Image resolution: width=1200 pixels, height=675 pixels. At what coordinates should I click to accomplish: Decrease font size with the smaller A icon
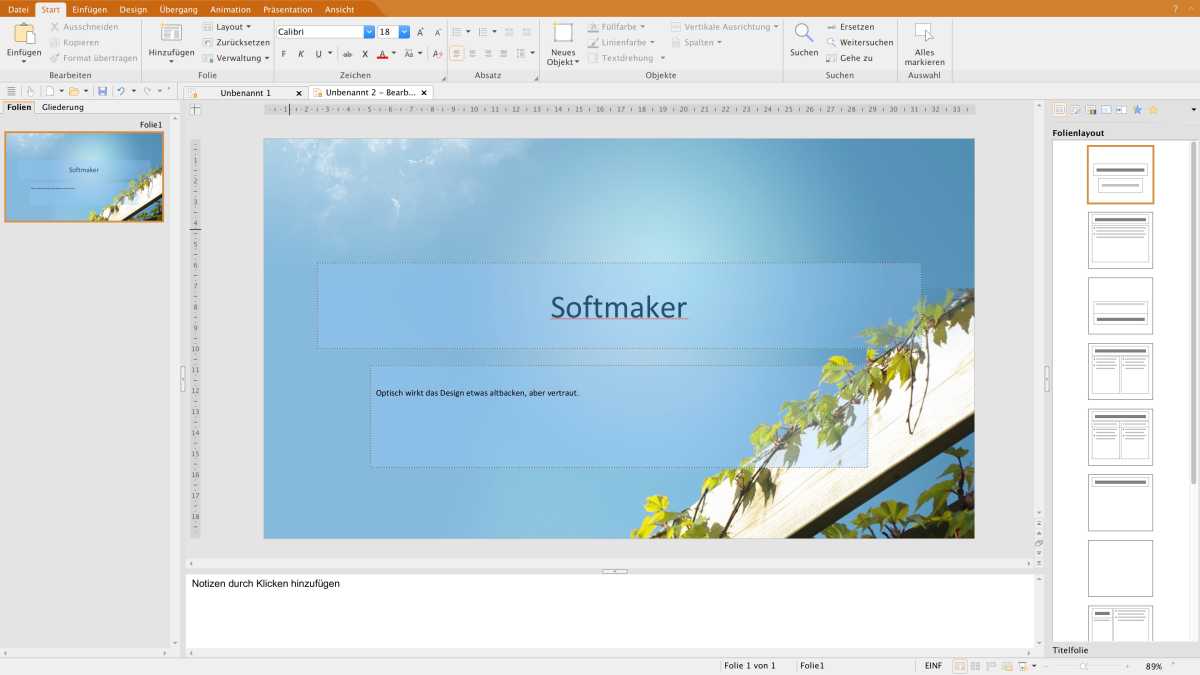click(x=437, y=32)
